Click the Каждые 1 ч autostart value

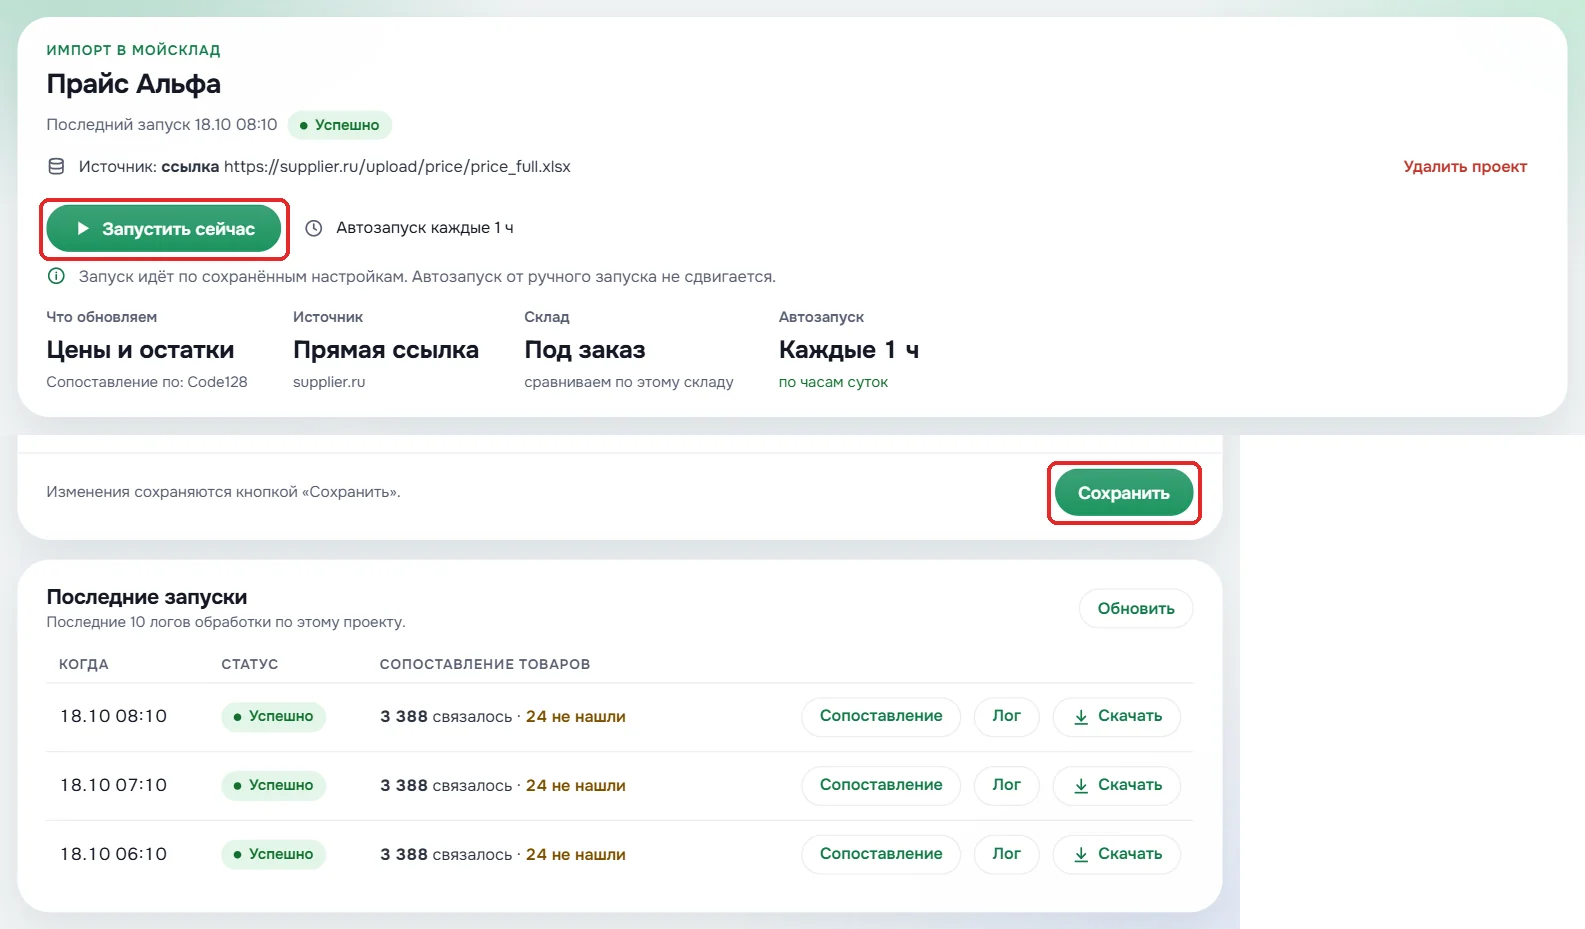click(x=849, y=350)
